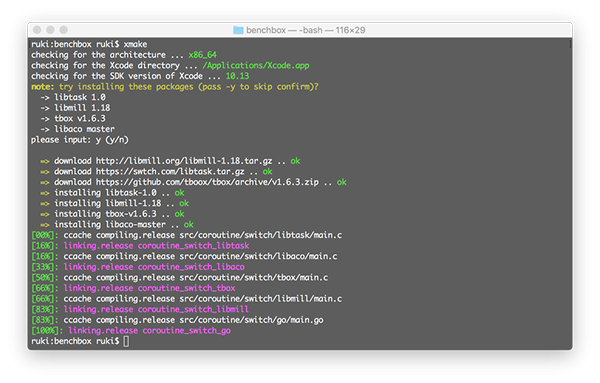600x383 pixels.
Task: Click the window title 'benchbox — -bash — 116×29'
Action: coord(305,30)
